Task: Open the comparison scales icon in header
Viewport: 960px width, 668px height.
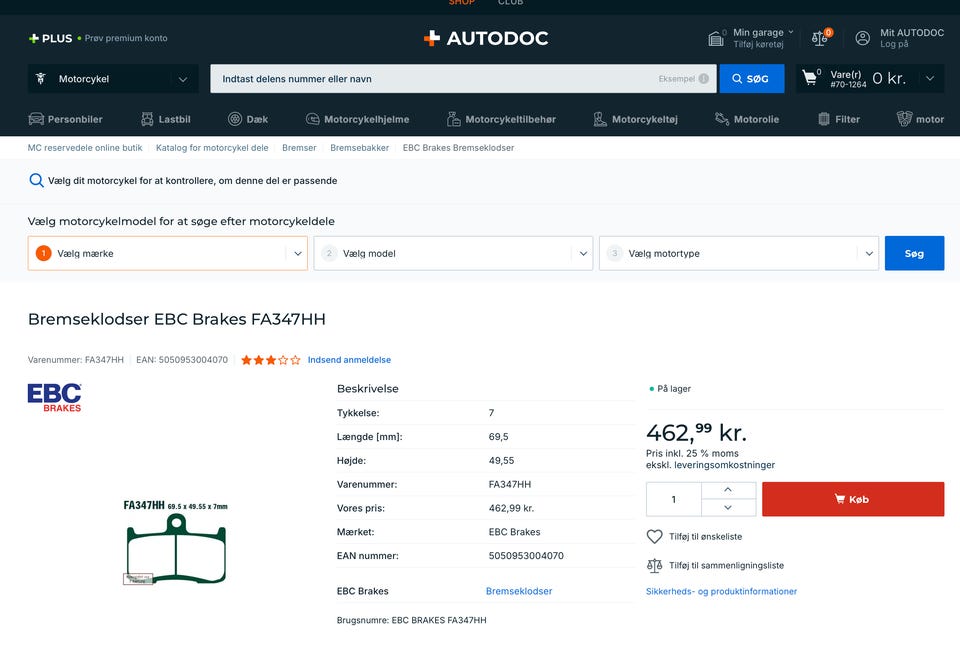Action: [x=820, y=39]
